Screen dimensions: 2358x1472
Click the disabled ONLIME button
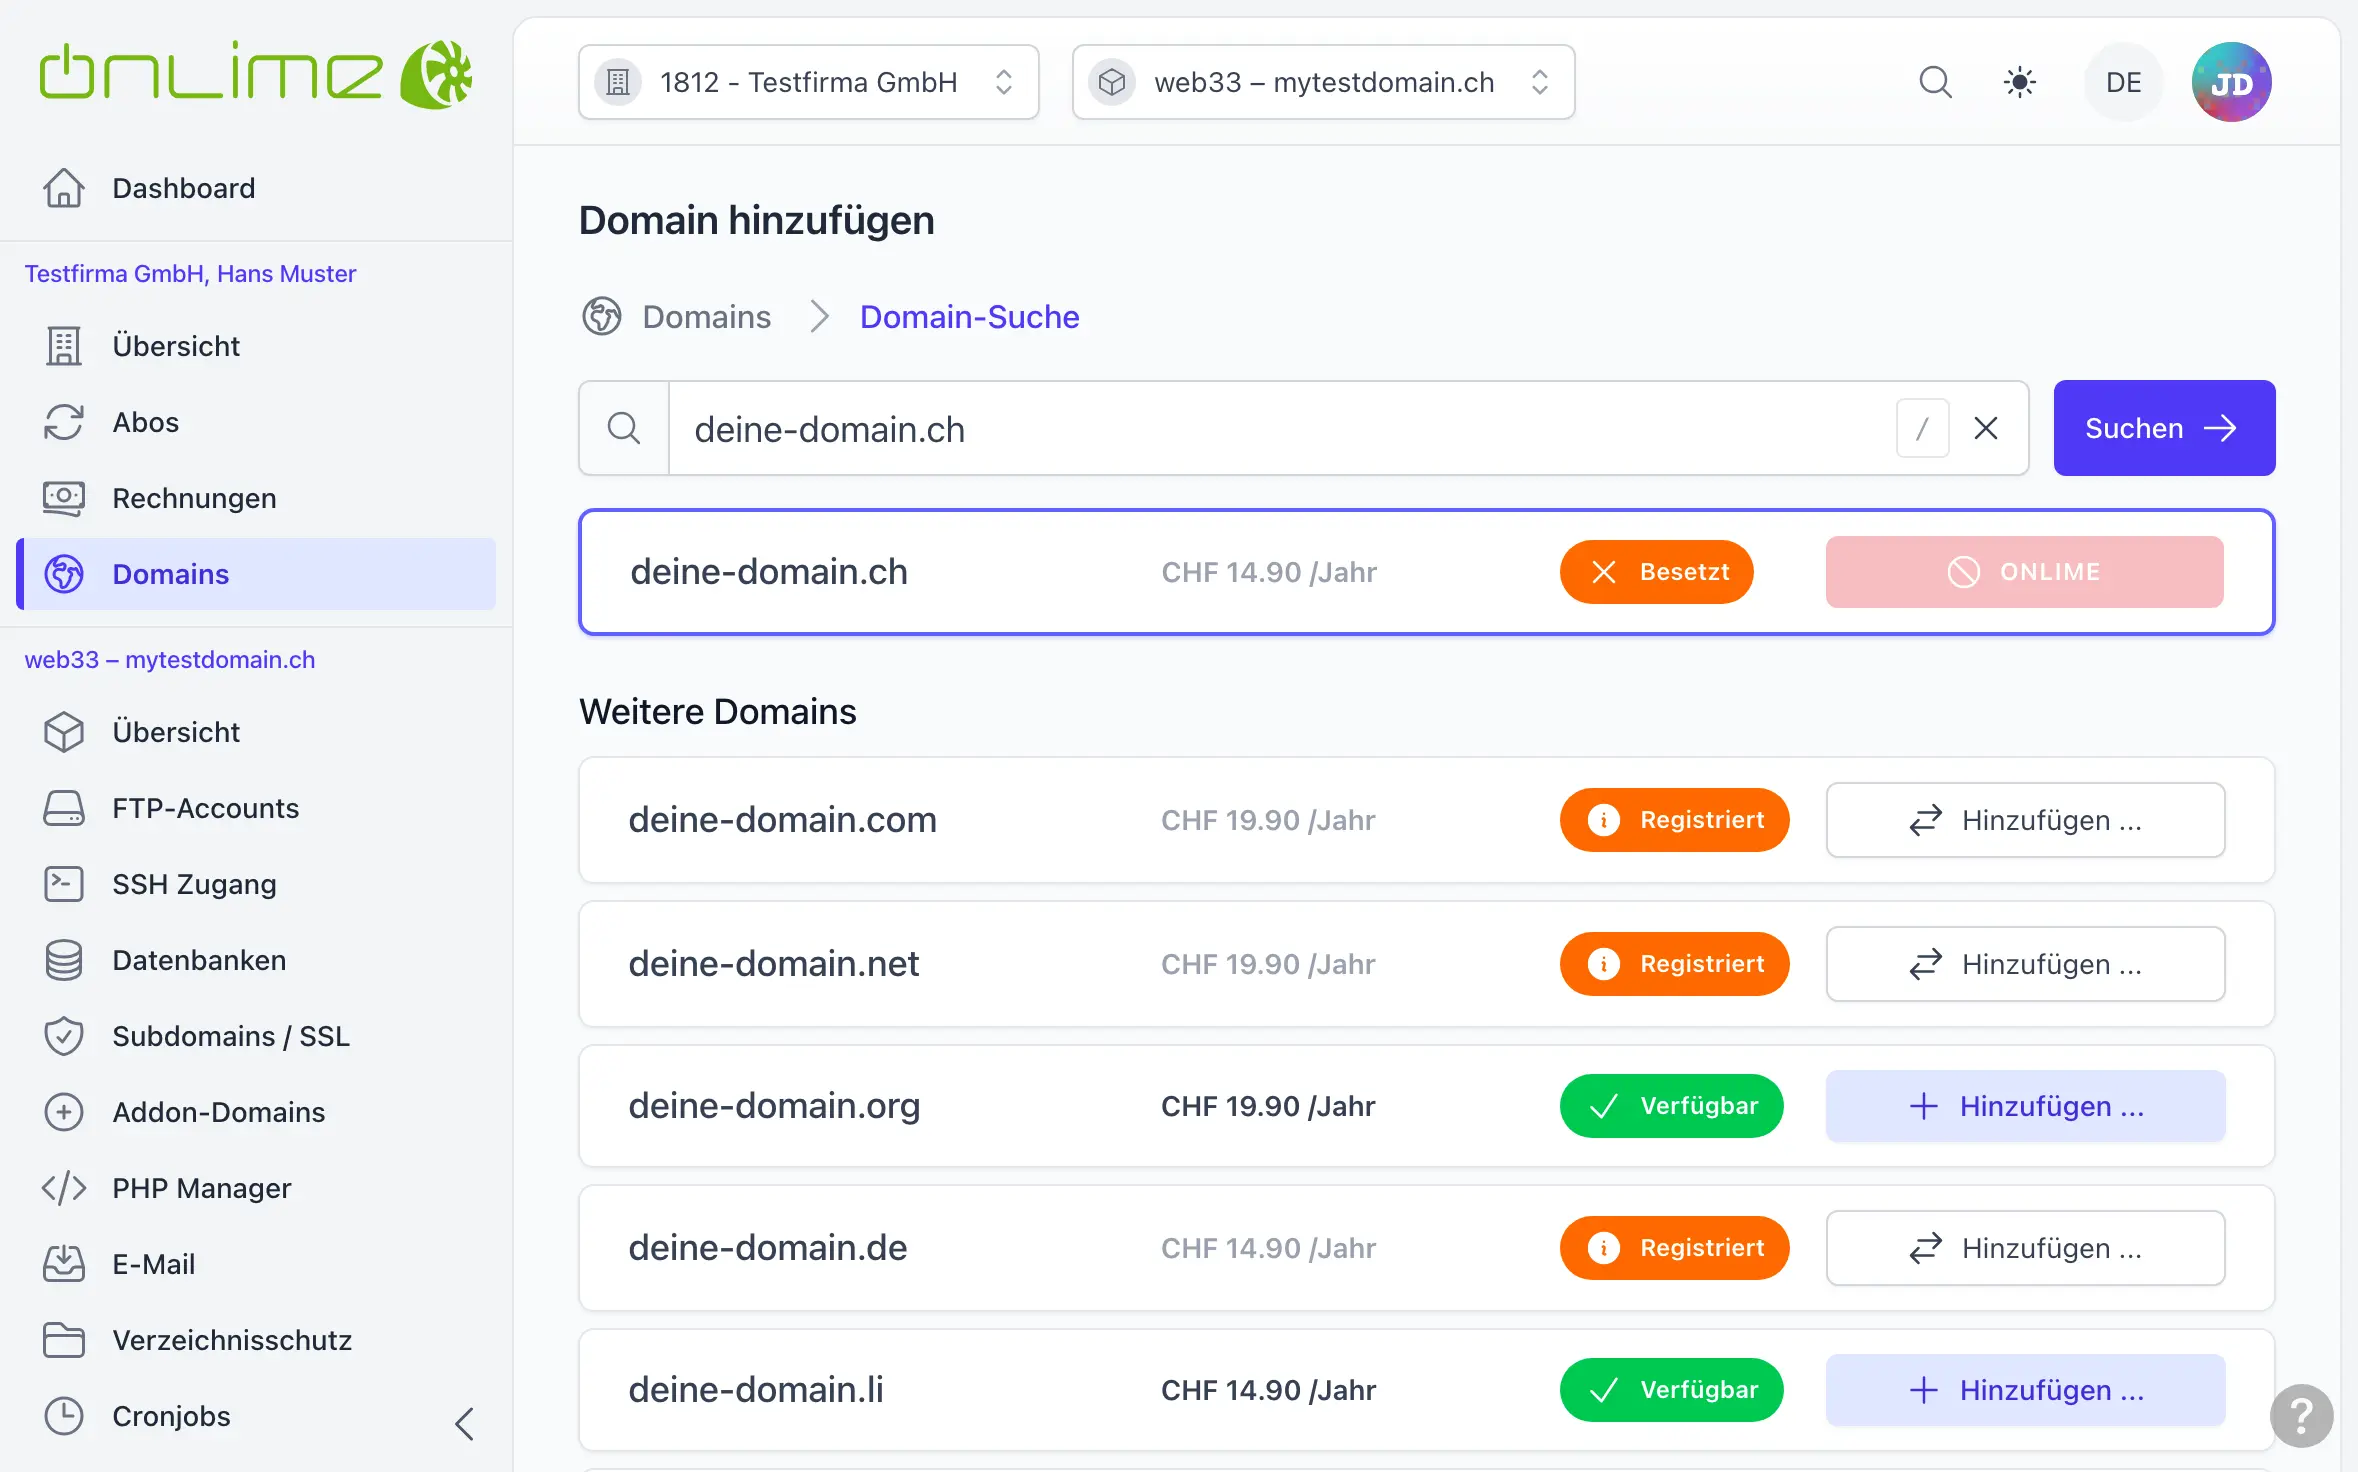(2024, 572)
